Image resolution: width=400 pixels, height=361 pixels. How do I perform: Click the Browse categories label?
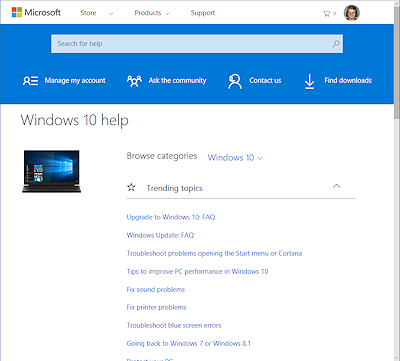[162, 156]
